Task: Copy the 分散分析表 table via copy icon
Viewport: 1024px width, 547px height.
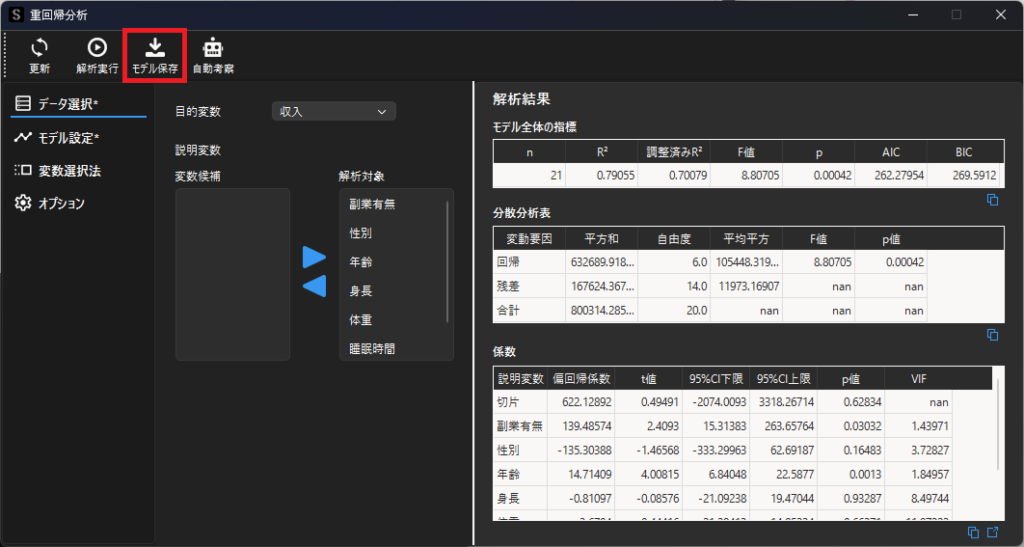Action: pyautogui.click(x=993, y=334)
